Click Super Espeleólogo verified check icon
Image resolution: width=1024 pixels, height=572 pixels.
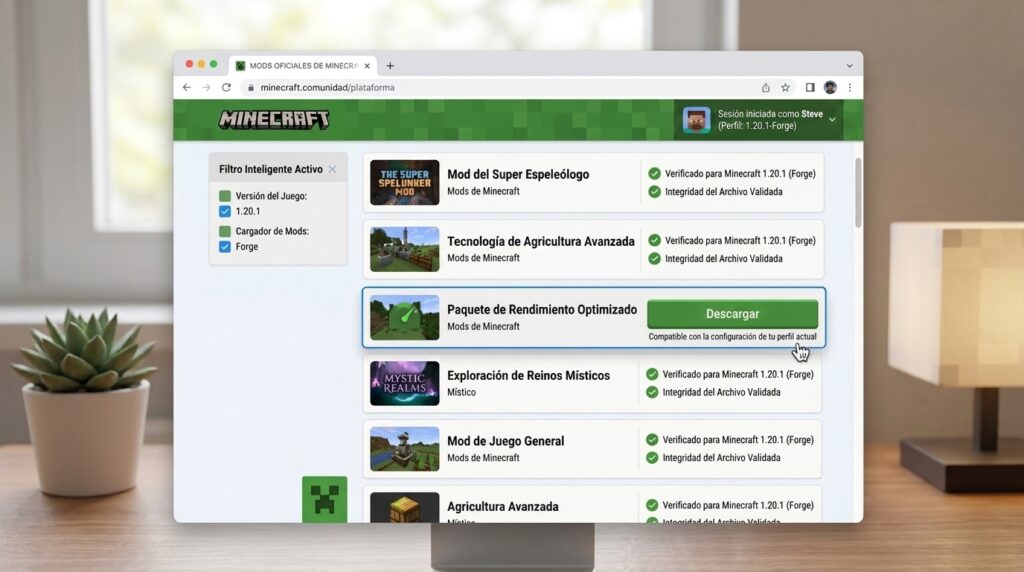[654, 174]
